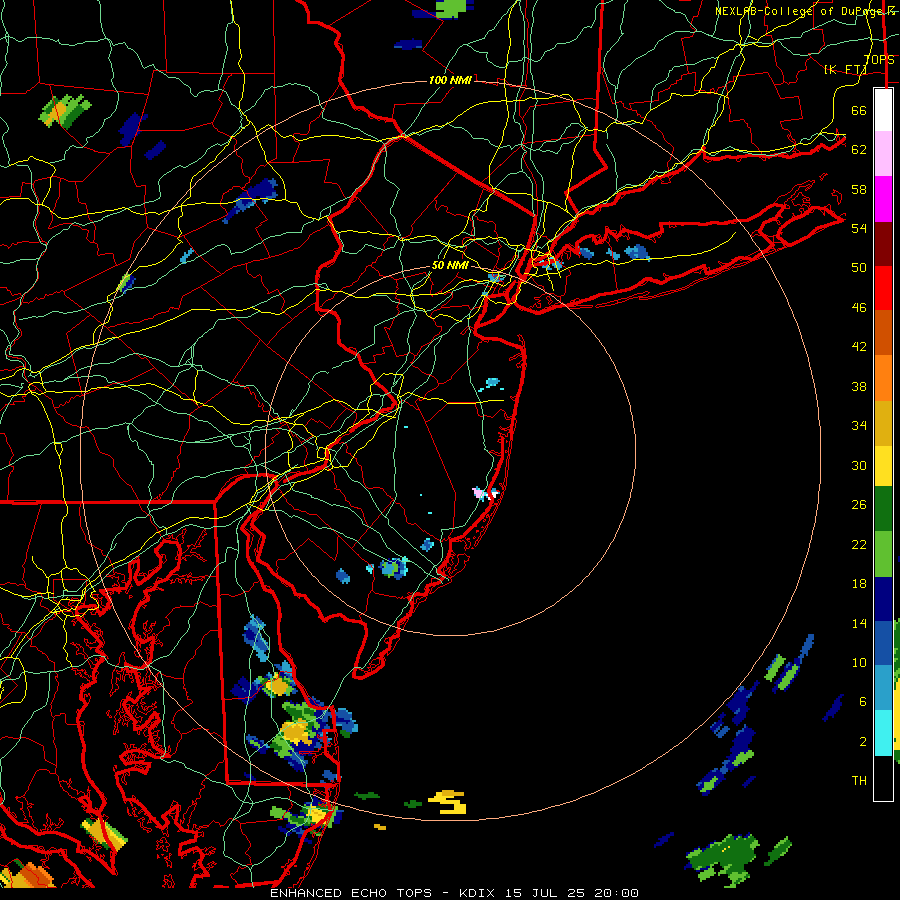The height and width of the screenshot is (900, 900).
Task: Select the dark green legend swatch
Action: (883, 509)
